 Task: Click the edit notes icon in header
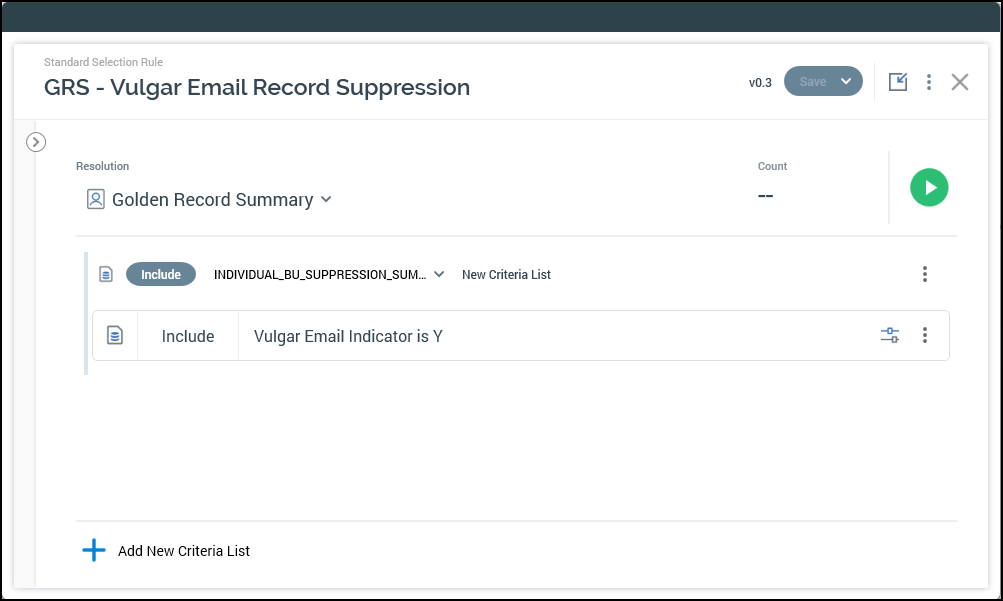point(898,82)
